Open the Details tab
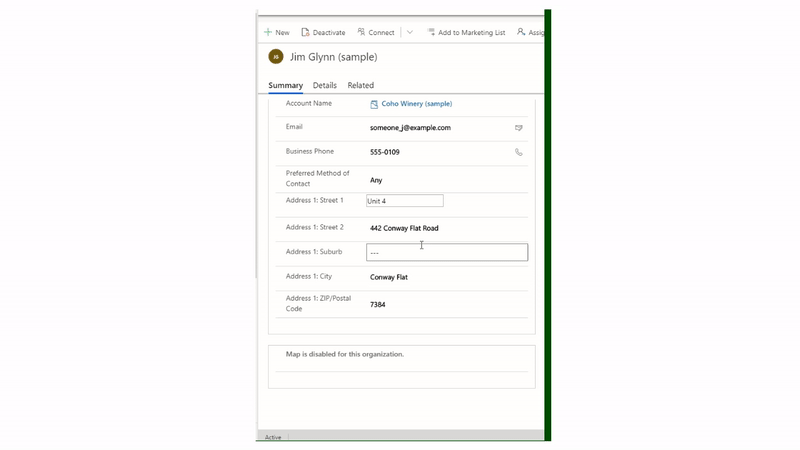The width and height of the screenshot is (800, 450). pos(325,85)
